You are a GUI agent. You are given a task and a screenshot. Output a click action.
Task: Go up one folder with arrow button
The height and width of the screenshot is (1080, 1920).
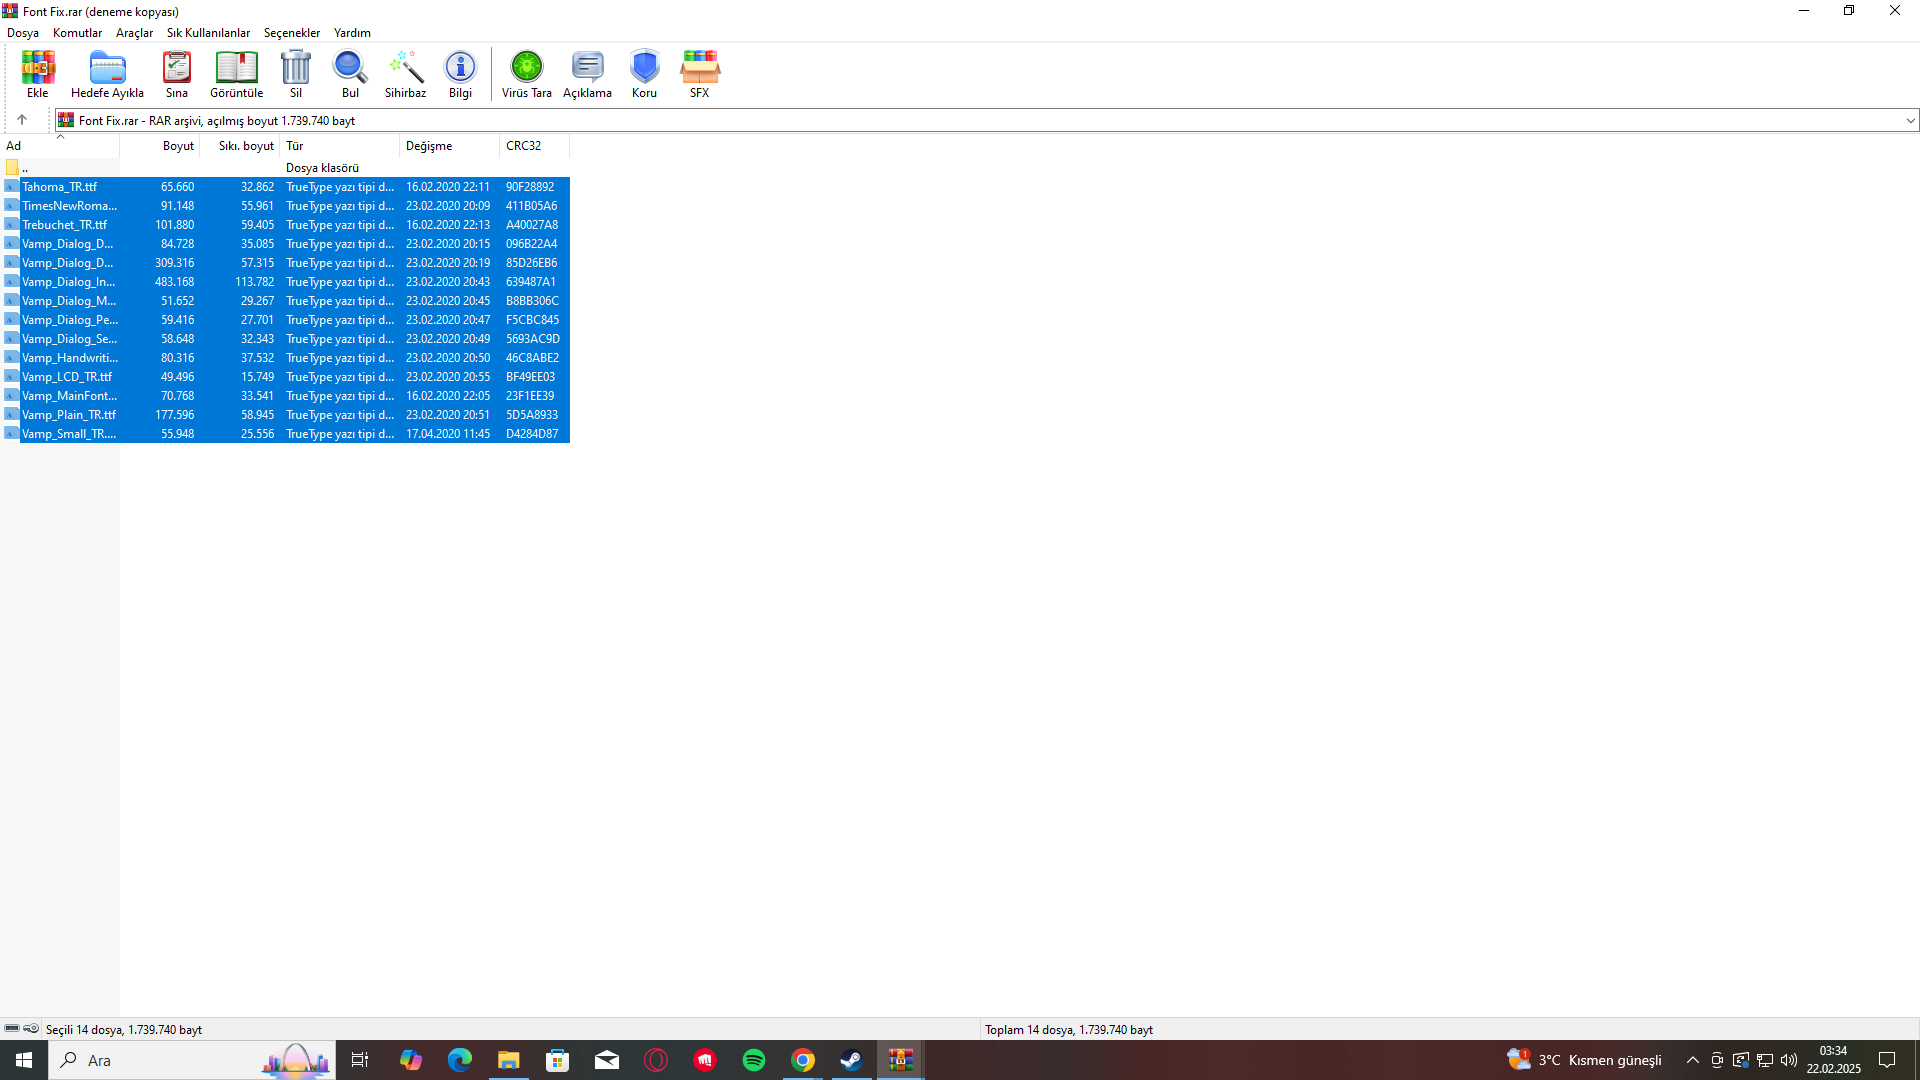[x=23, y=119]
